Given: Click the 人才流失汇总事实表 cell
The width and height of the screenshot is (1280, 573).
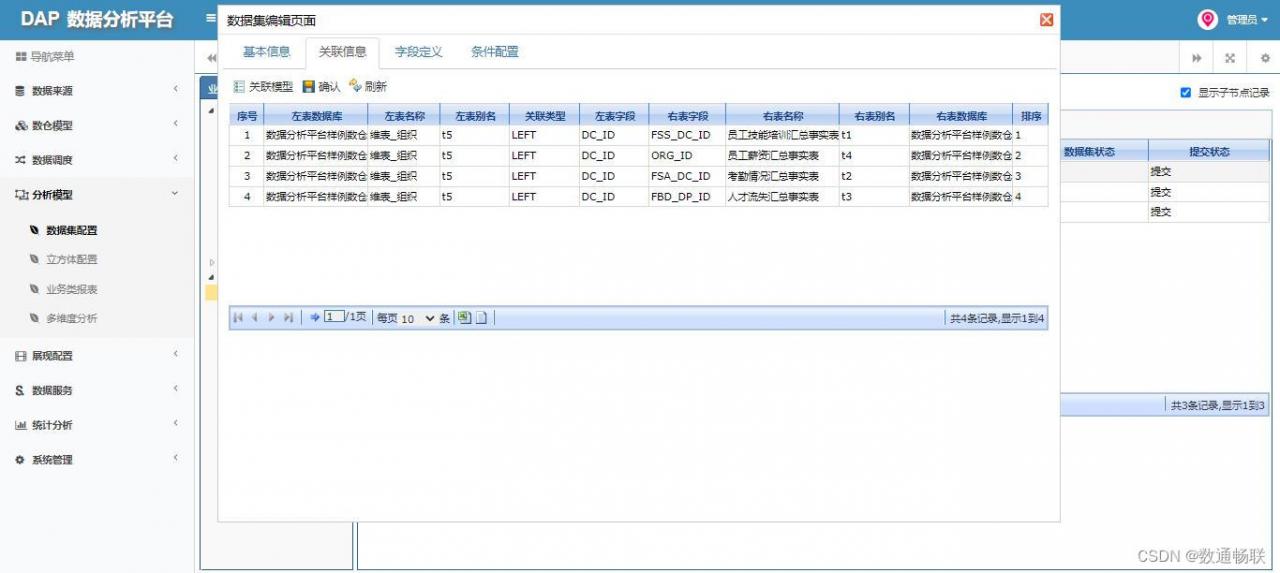Looking at the screenshot, I should coord(783,197).
